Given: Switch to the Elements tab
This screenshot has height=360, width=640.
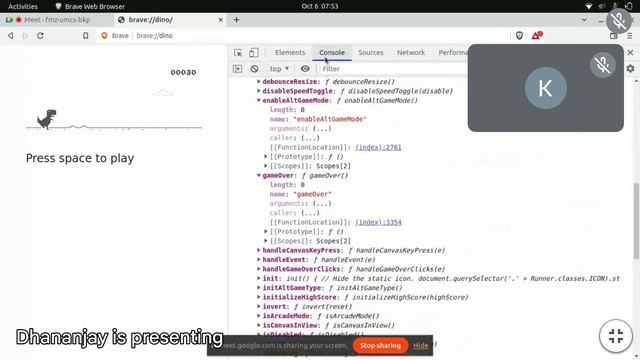Looking at the screenshot, I should click(x=290, y=53).
